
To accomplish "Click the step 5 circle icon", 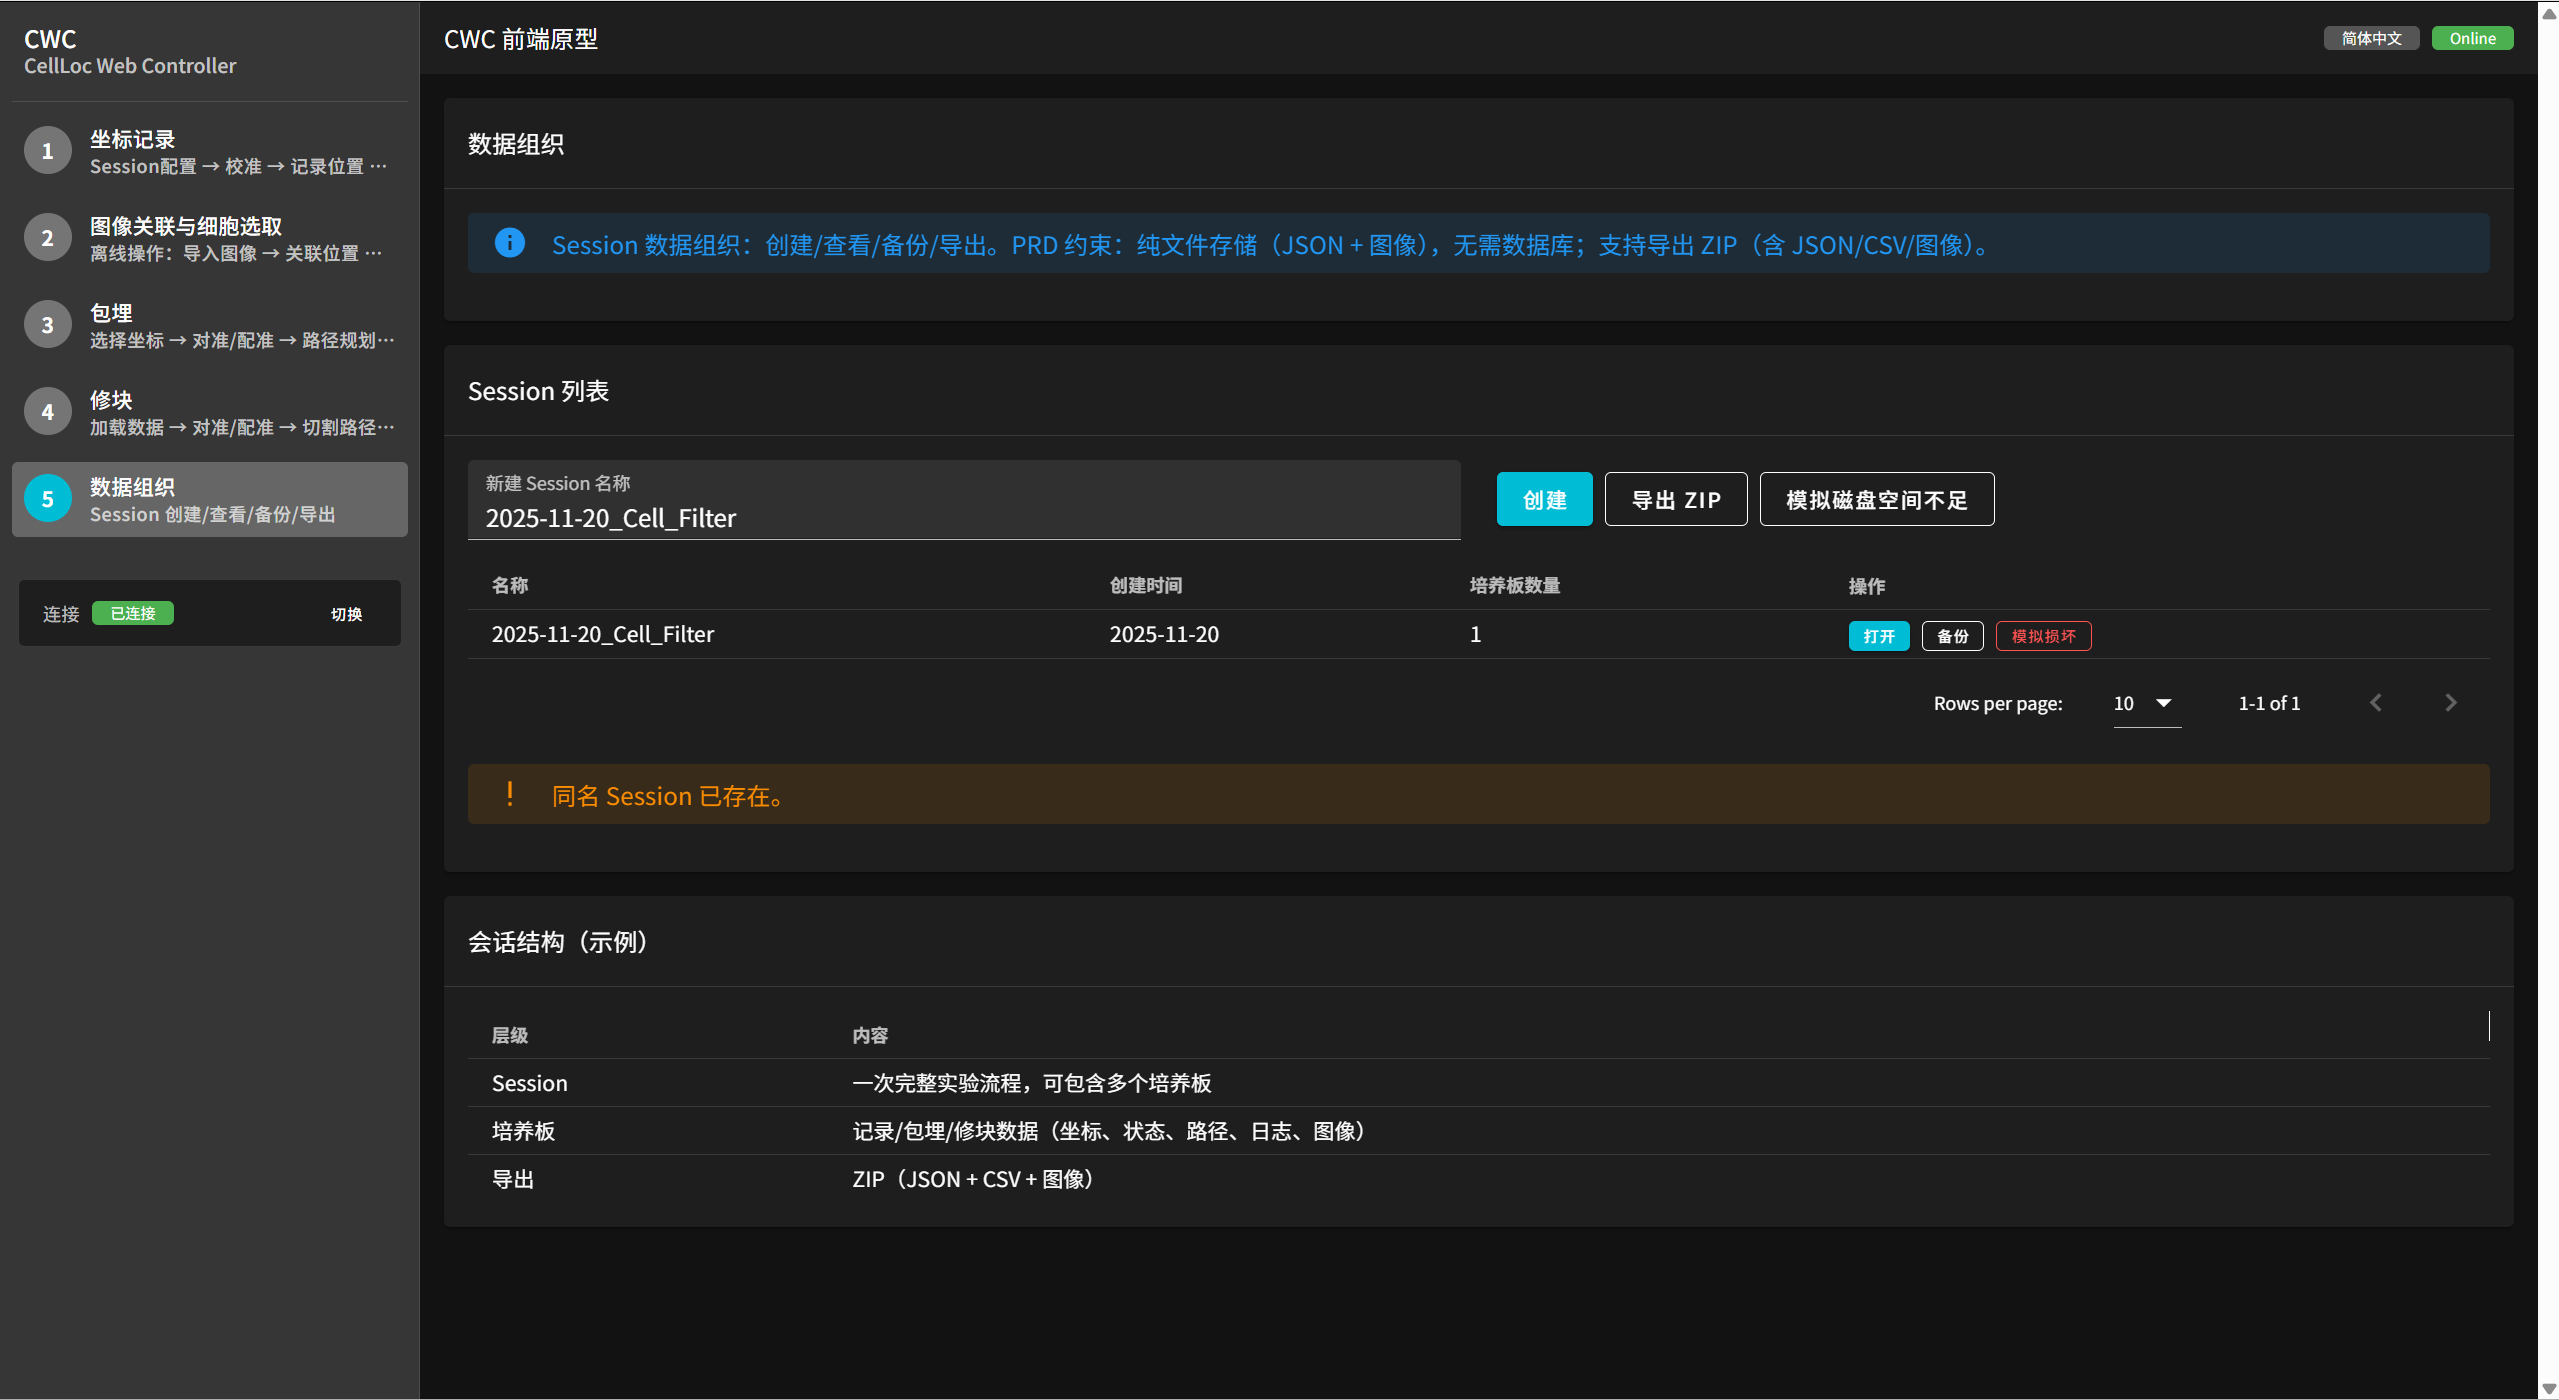I will coord(47,499).
